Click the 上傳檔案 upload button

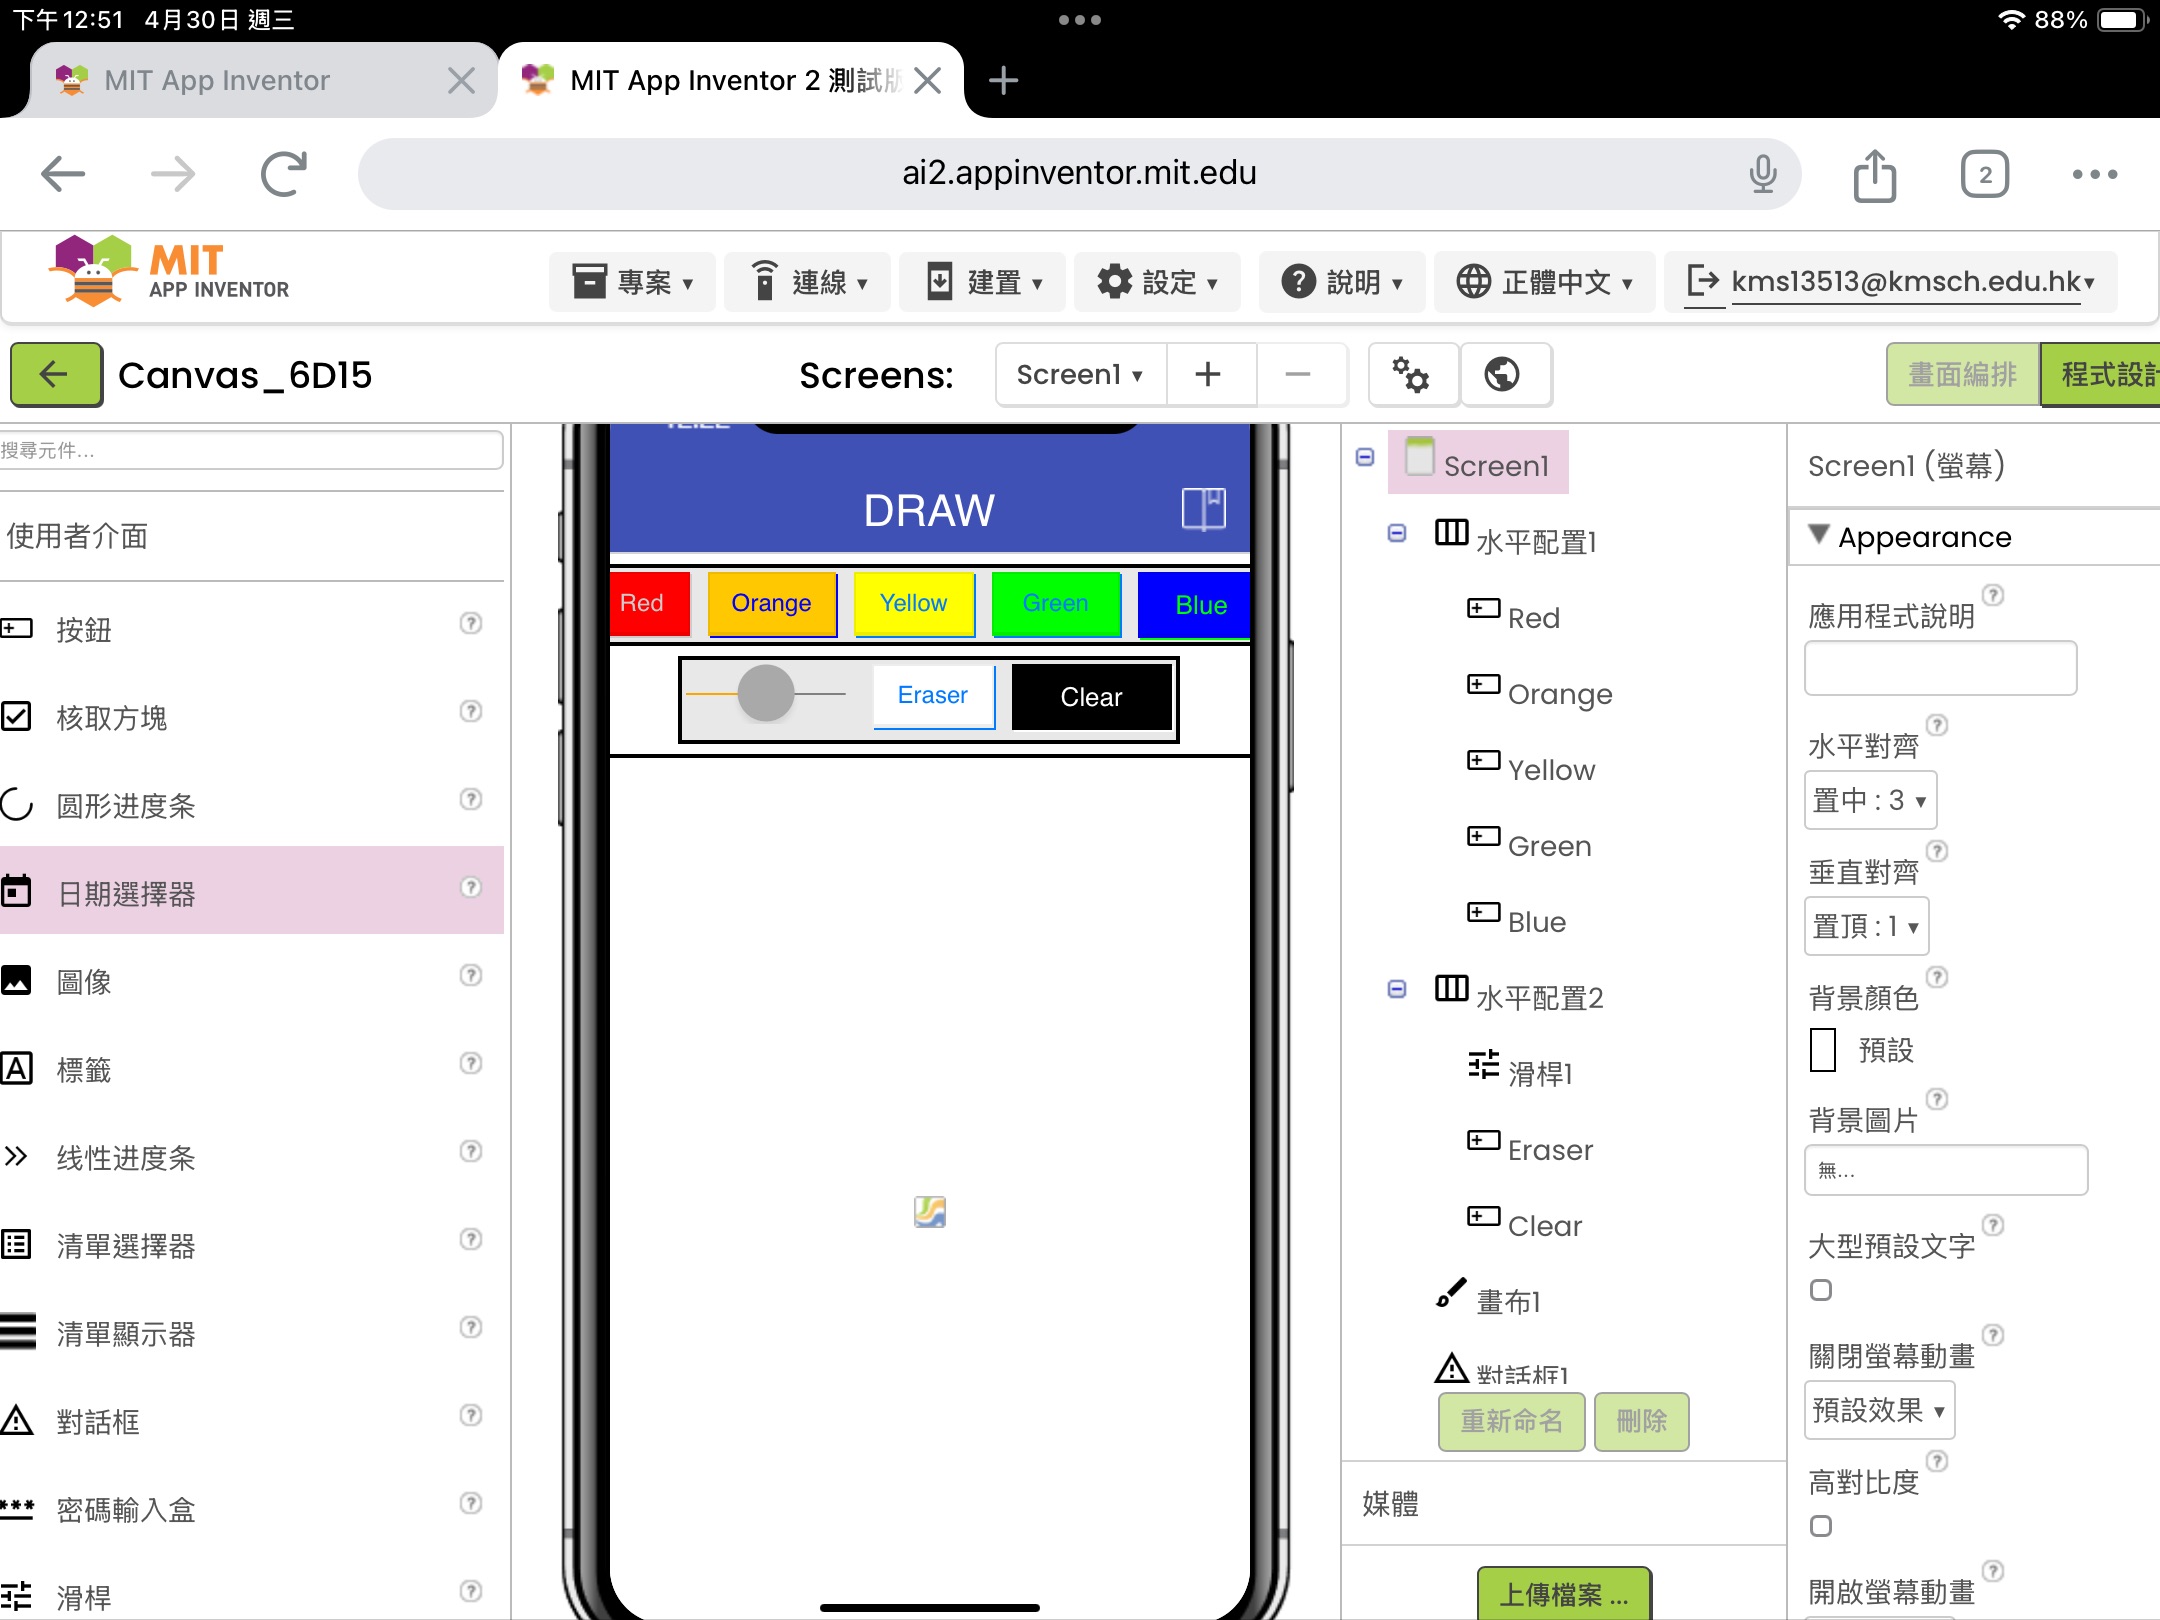tap(1563, 1593)
